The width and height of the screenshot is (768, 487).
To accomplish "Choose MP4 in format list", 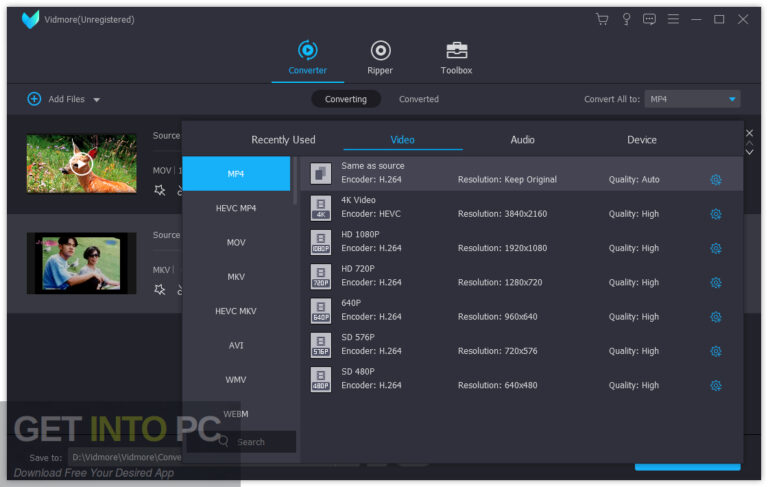I will (x=236, y=173).
